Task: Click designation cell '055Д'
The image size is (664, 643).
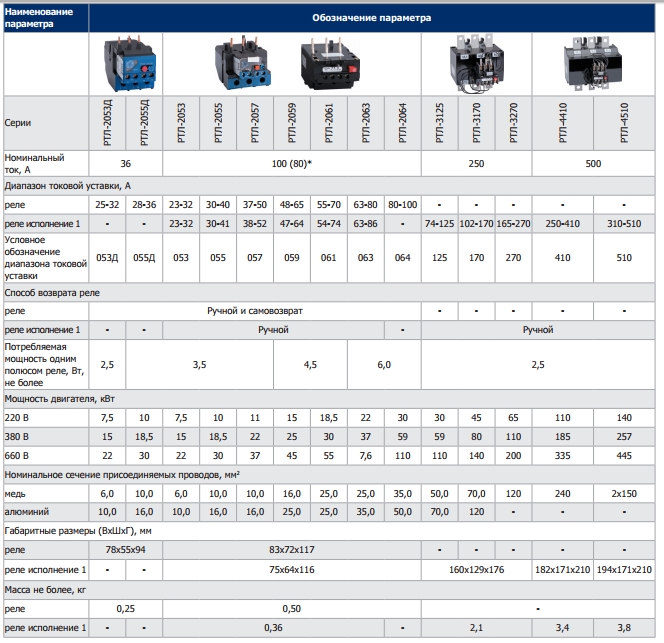Action: [144, 258]
